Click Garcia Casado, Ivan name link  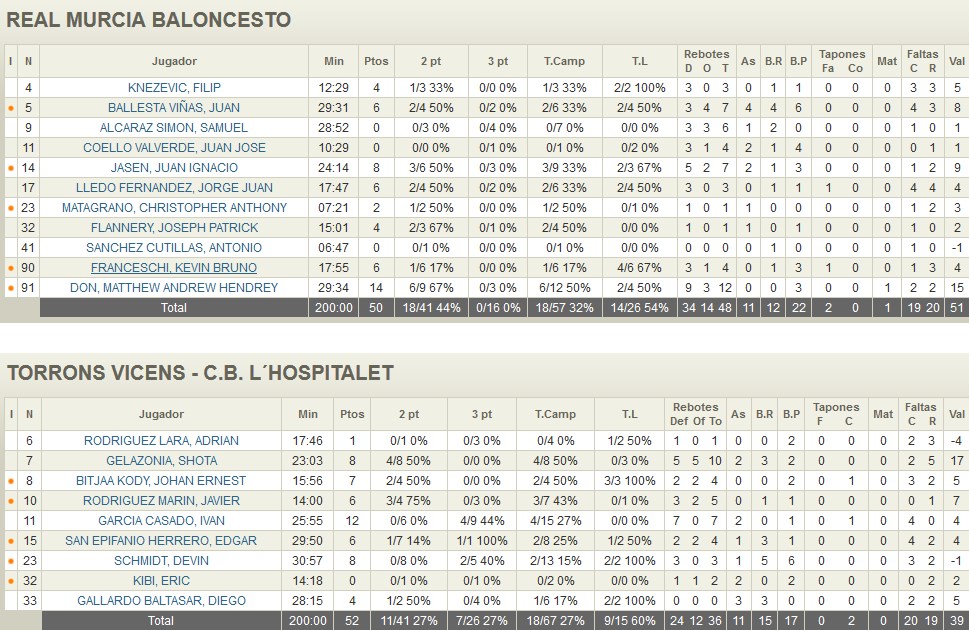[x=161, y=521]
